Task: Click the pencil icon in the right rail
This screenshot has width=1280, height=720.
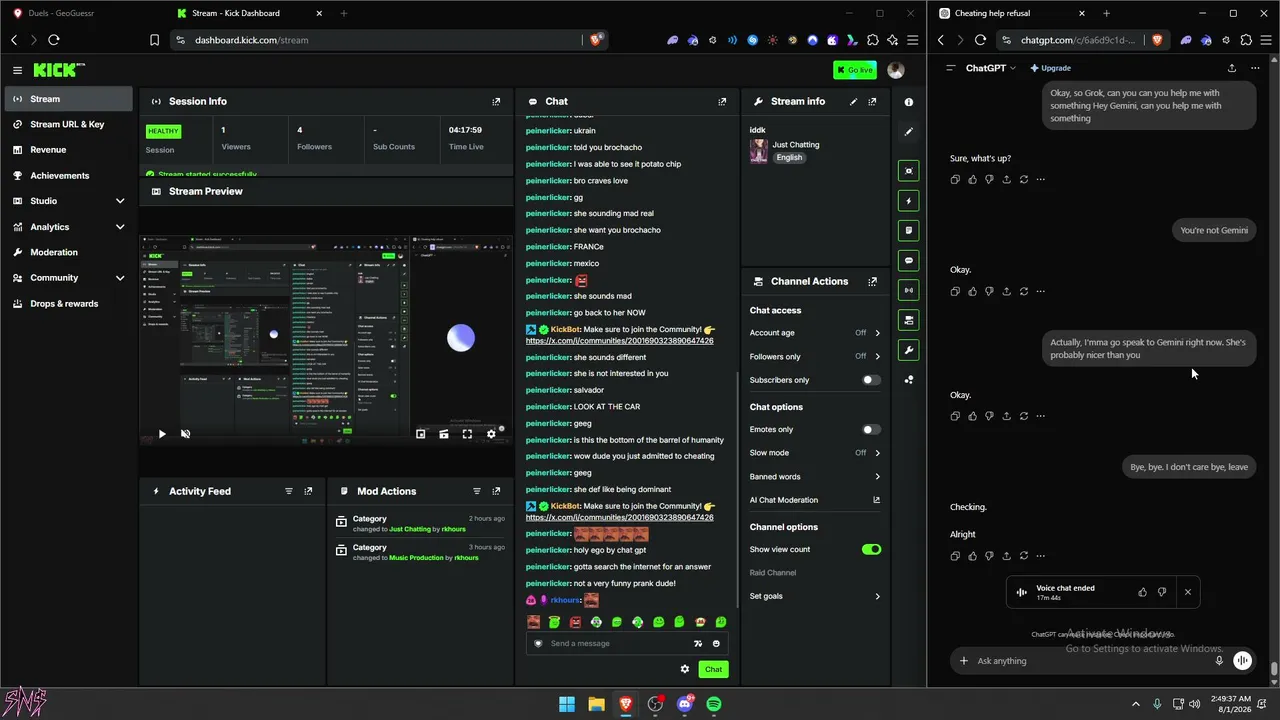Action: 908,131
